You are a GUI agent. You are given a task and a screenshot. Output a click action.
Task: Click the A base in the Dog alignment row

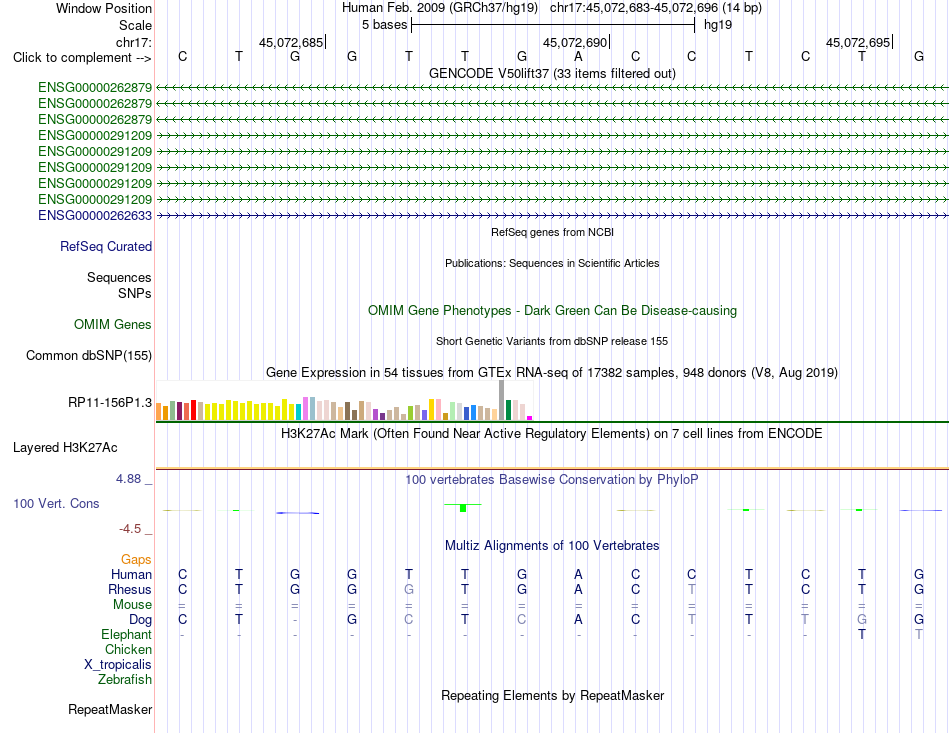[x=579, y=619]
